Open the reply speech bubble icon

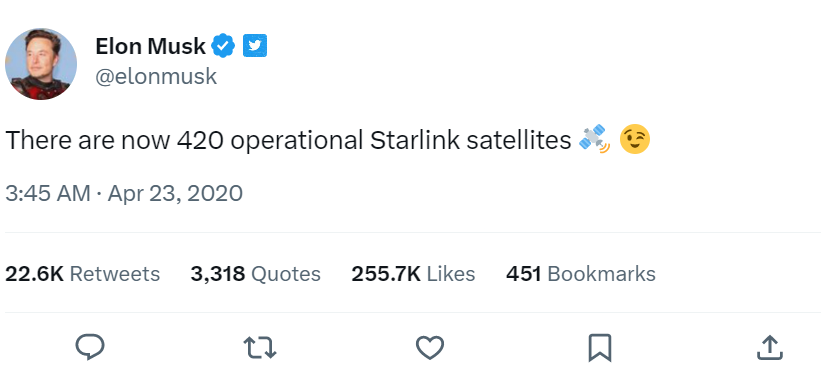pyautogui.click(x=90, y=348)
